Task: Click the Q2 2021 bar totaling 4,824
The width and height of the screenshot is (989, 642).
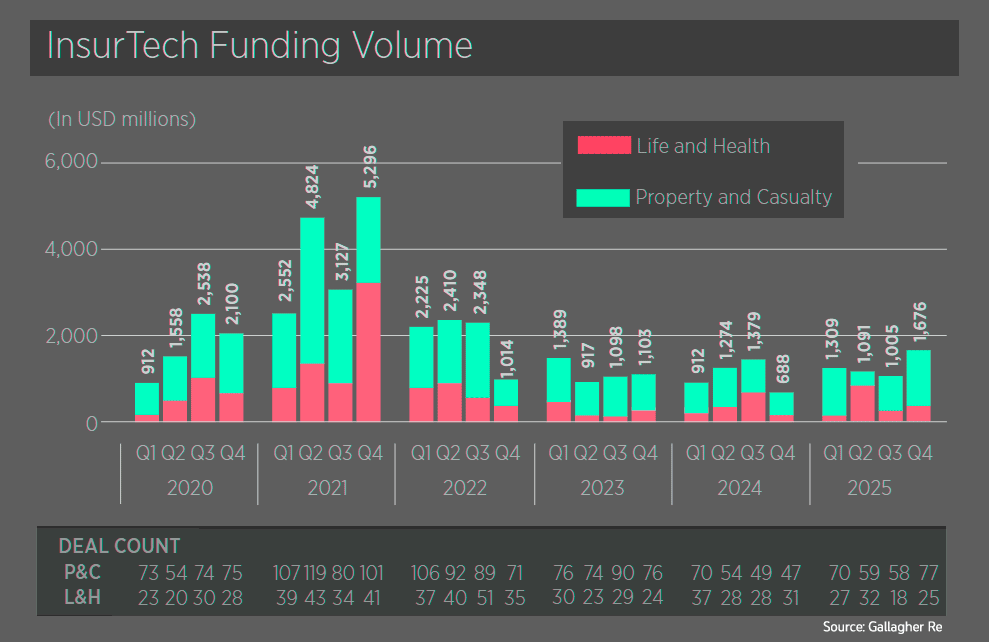Action: tap(312, 320)
